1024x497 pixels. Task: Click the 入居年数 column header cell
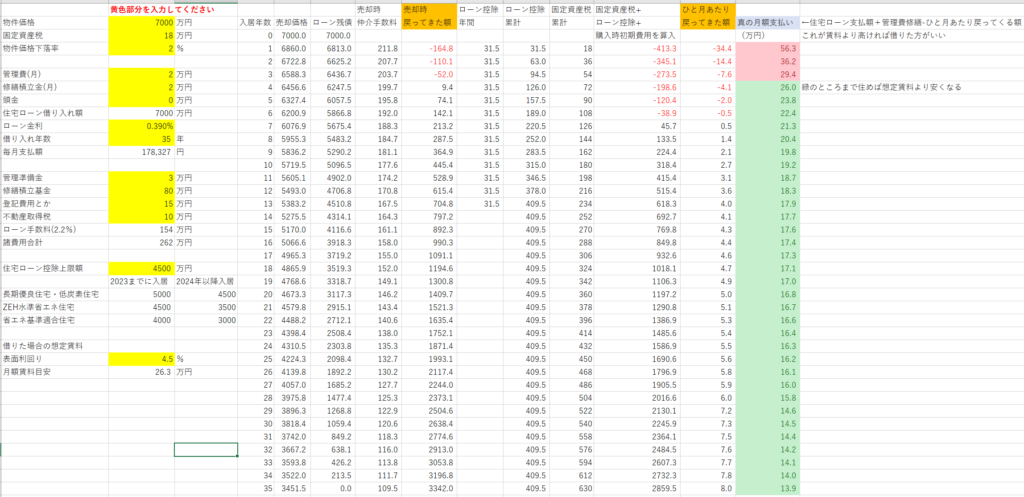[255, 21]
